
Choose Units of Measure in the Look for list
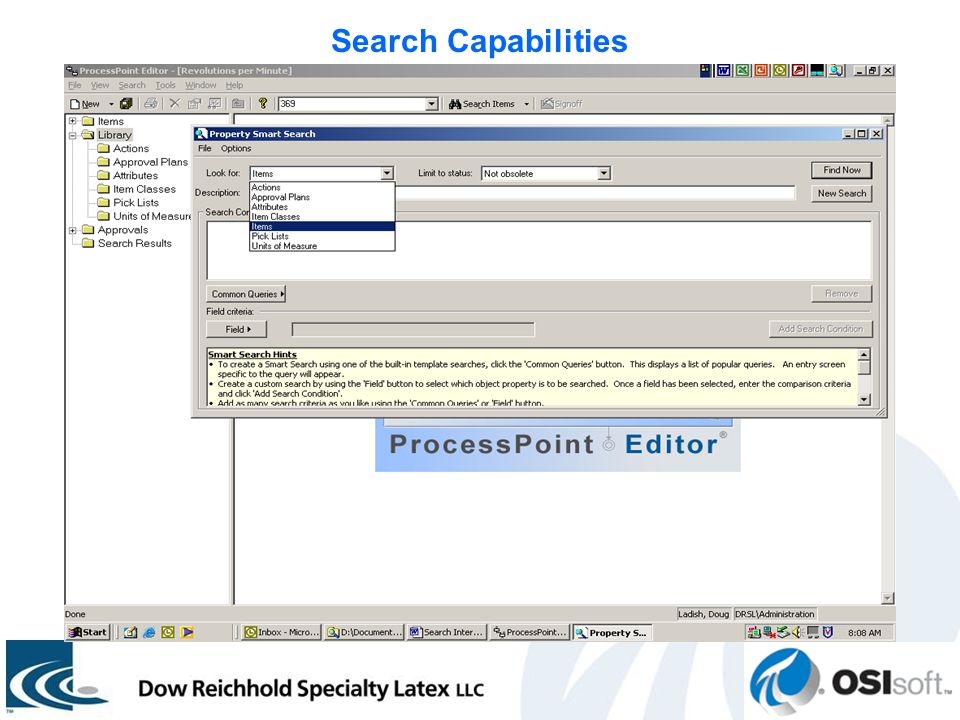pyautogui.click(x=322, y=246)
